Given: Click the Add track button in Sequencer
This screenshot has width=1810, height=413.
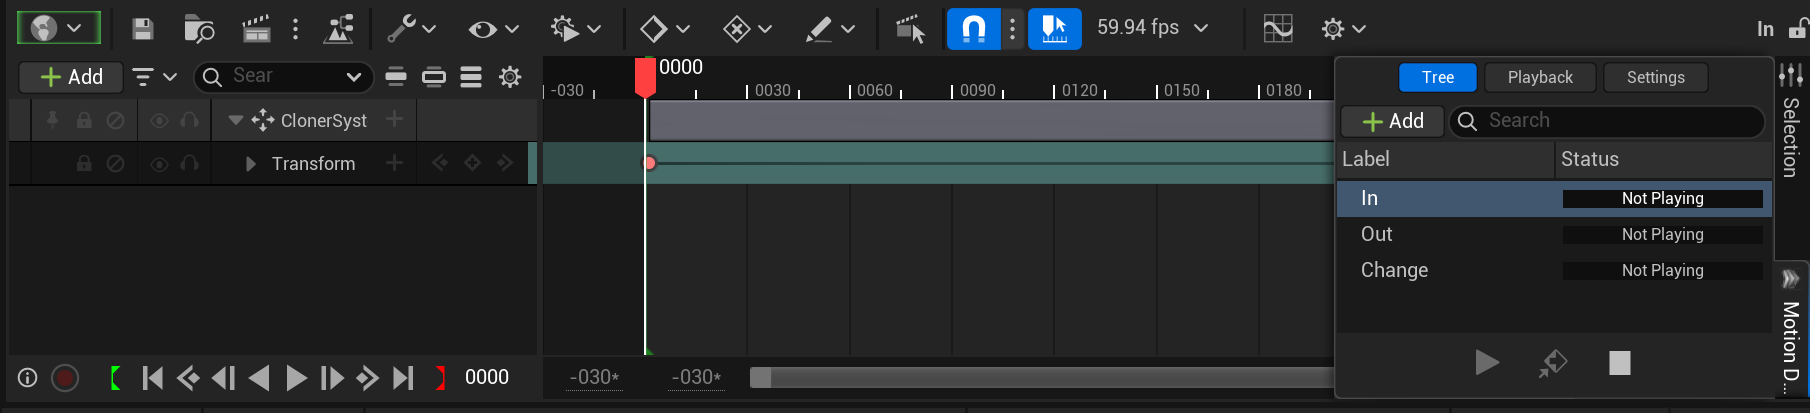Looking at the screenshot, I should click(x=71, y=77).
